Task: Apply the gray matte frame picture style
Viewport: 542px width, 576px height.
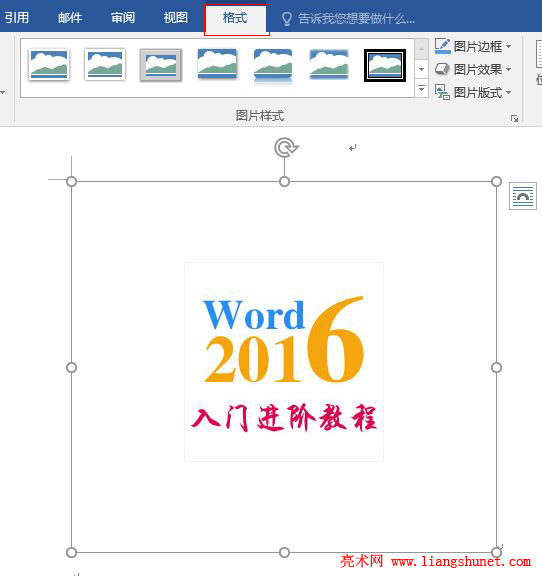Action: (161, 65)
